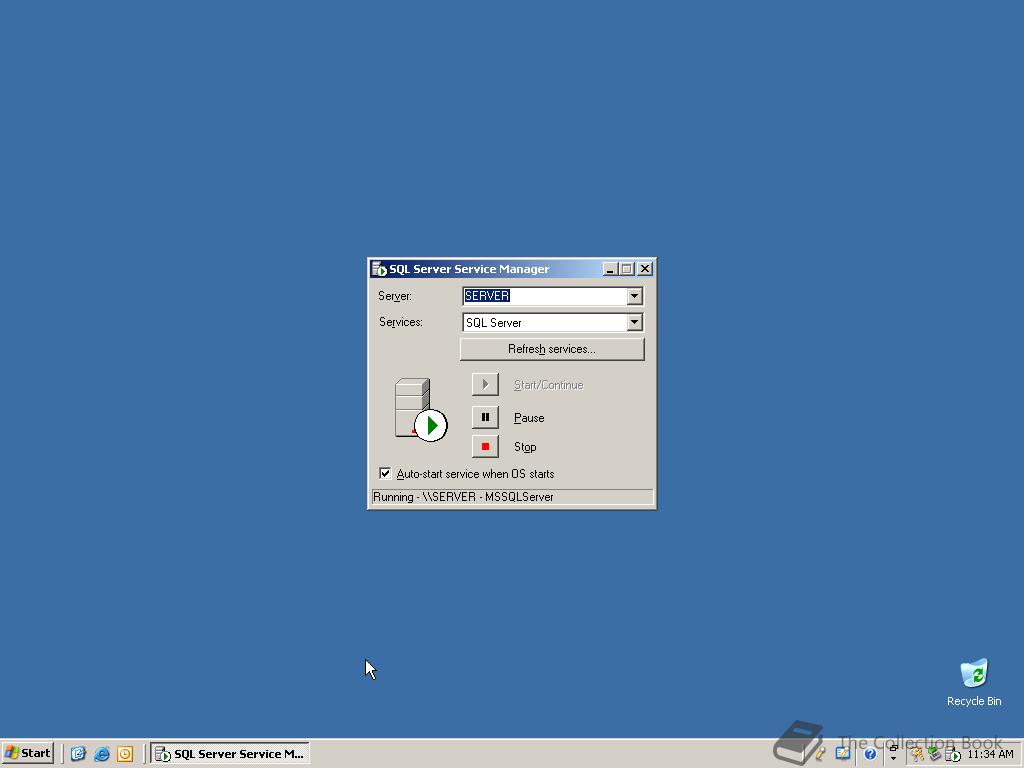Click the SQL Server Service Manager tray icon
The width and height of the screenshot is (1024, 768).
click(x=953, y=755)
